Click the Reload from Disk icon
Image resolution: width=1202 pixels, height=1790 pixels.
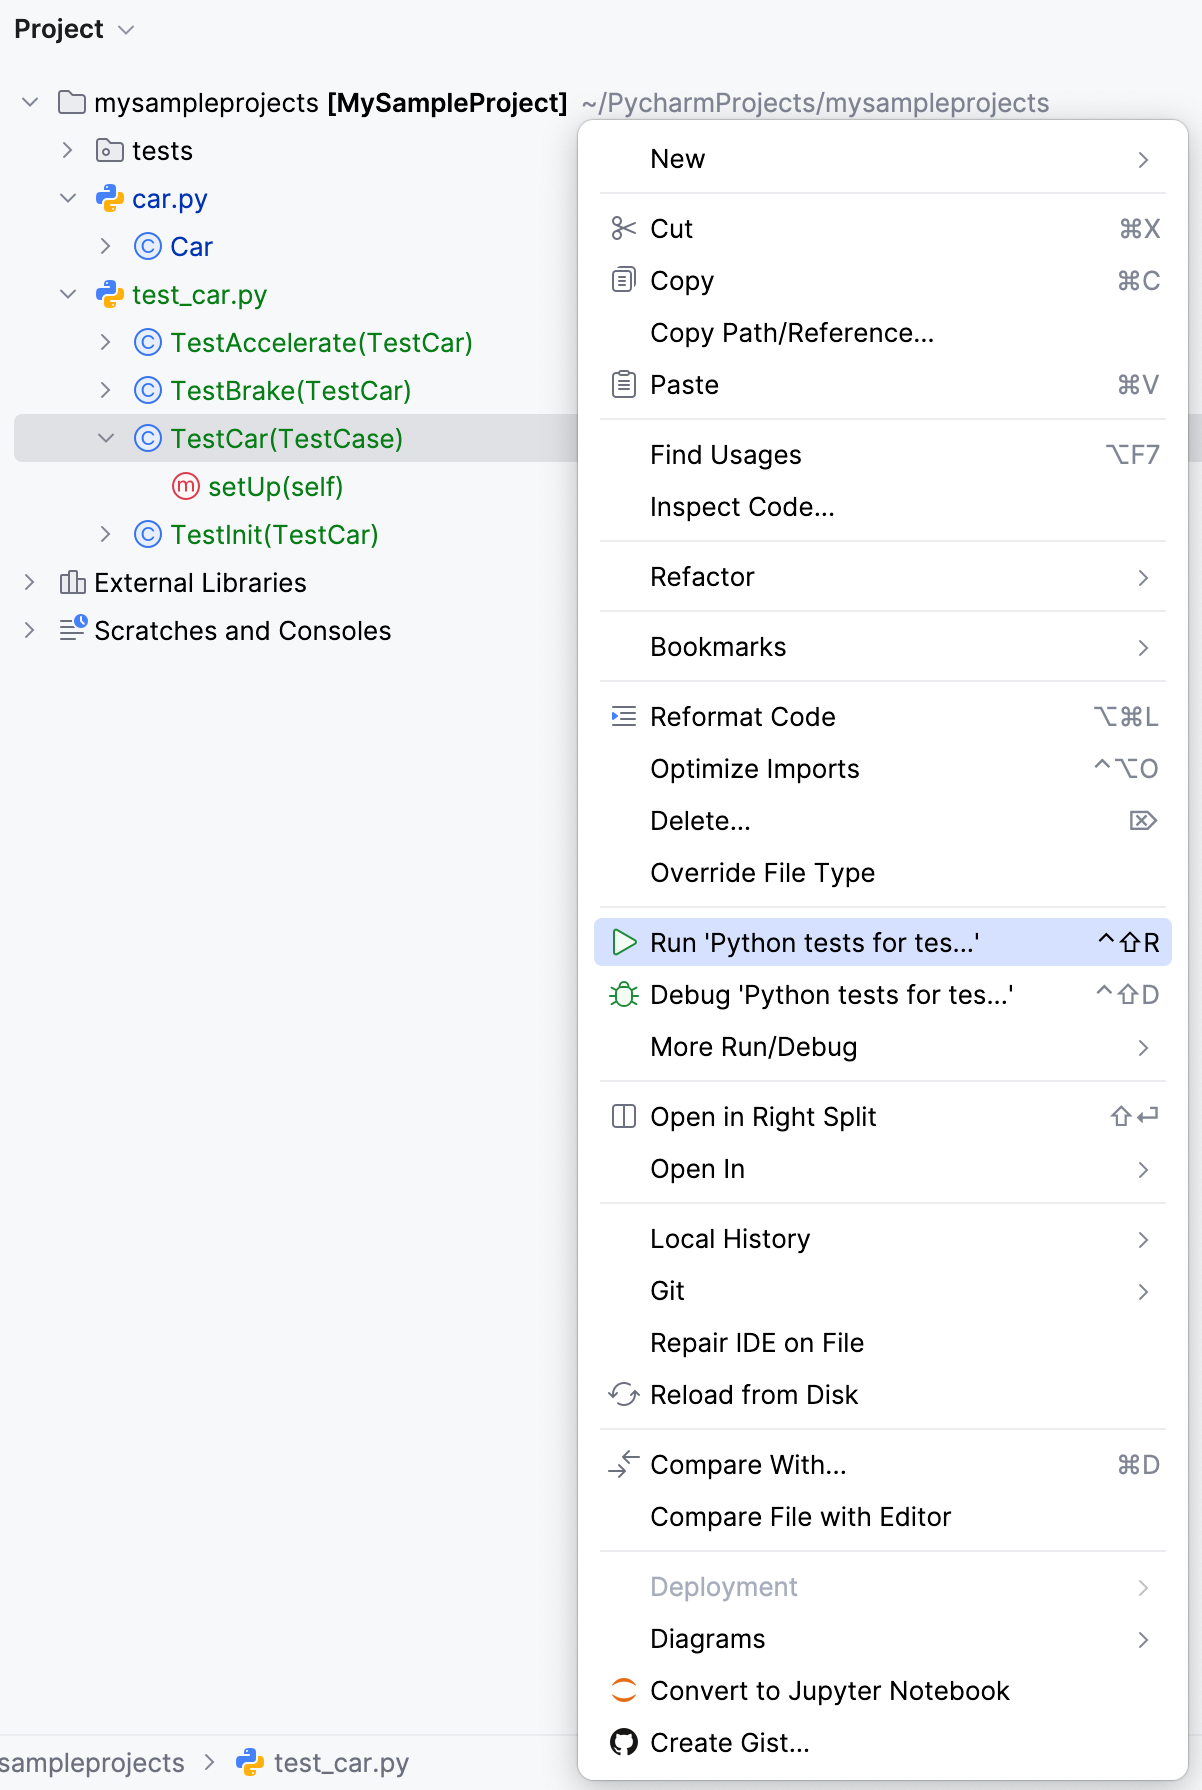(624, 1394)
